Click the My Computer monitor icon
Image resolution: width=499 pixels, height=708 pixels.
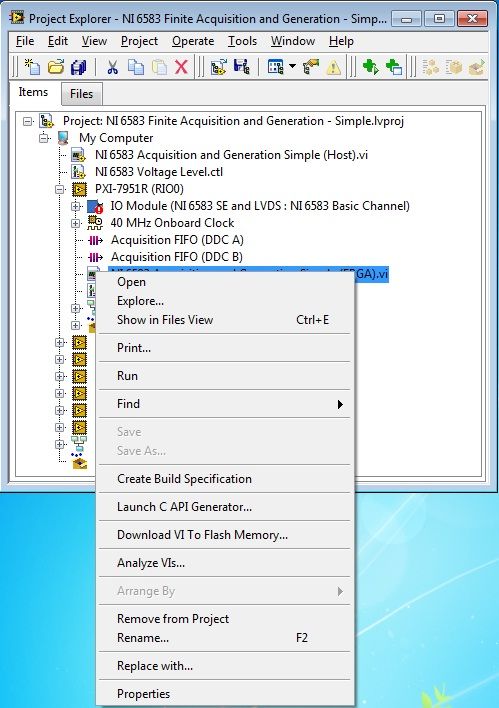(63, 138)
